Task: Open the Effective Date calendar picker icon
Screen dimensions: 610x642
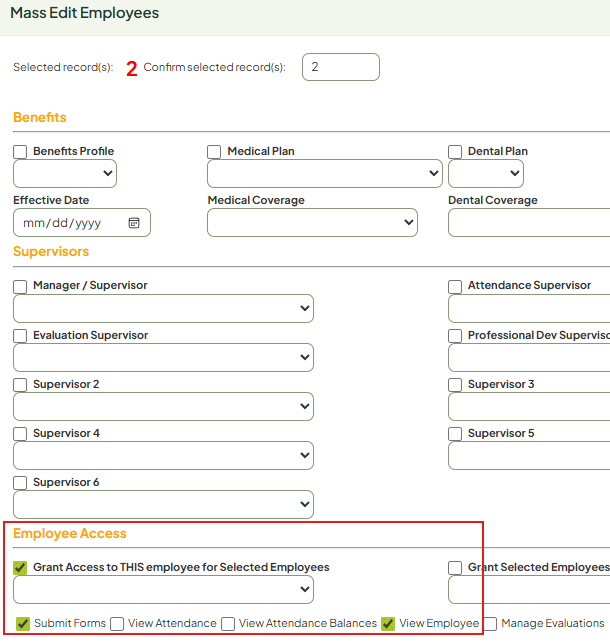Action: pos(134,223)
